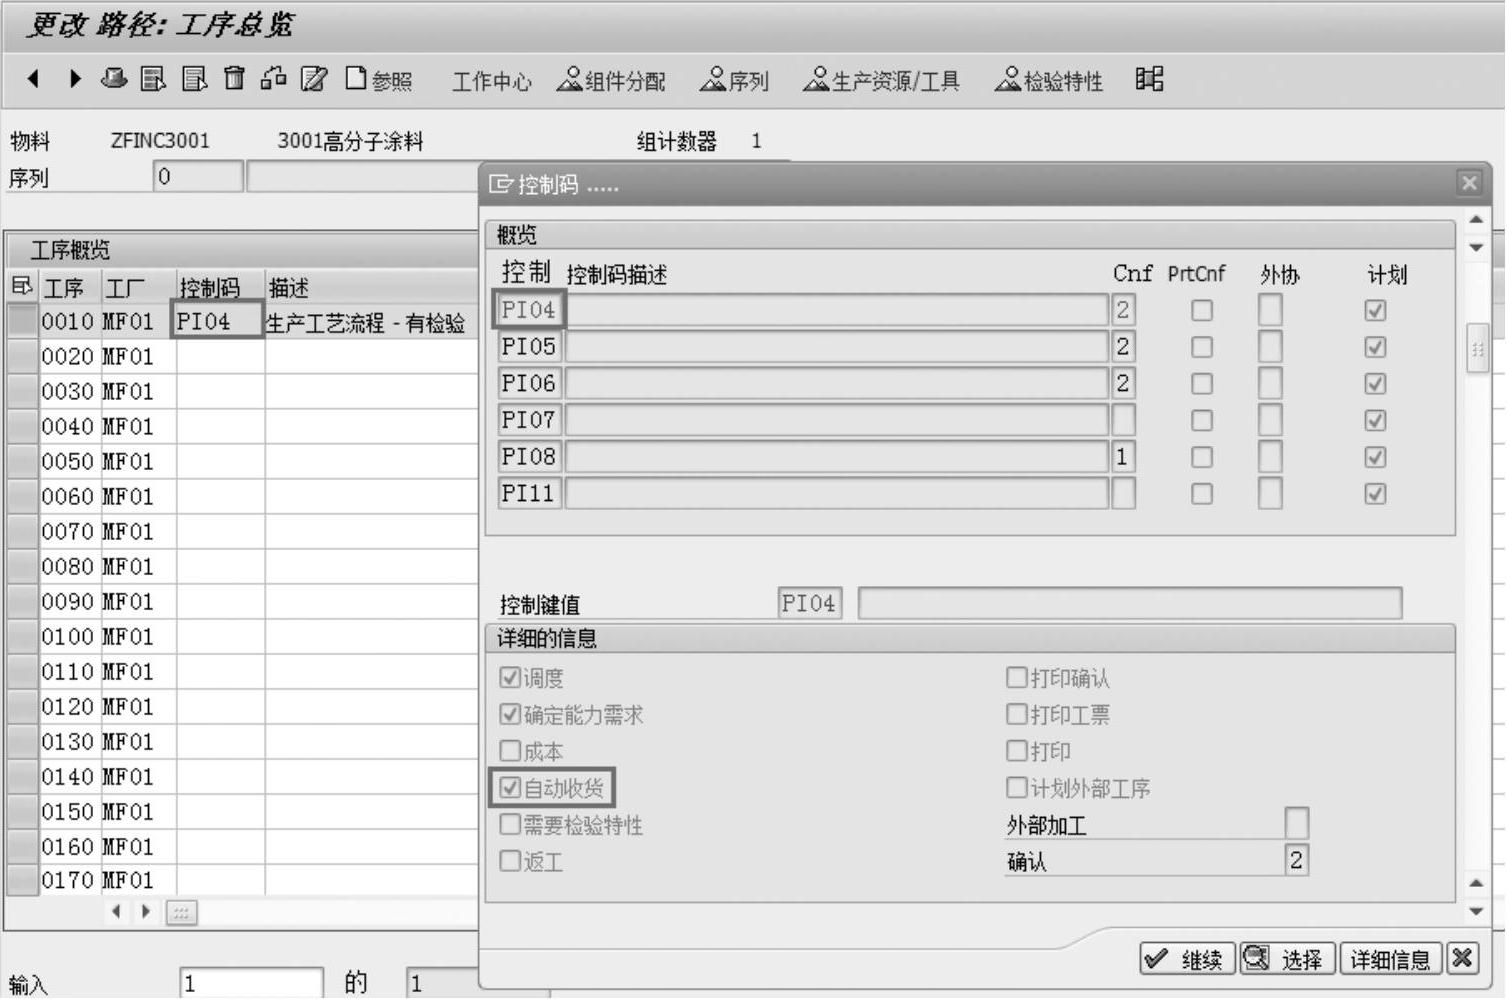Viewport: 1507px width, 999px height.
Task: Go to previous entry with left arrow icon
Action: pos(33,78)
